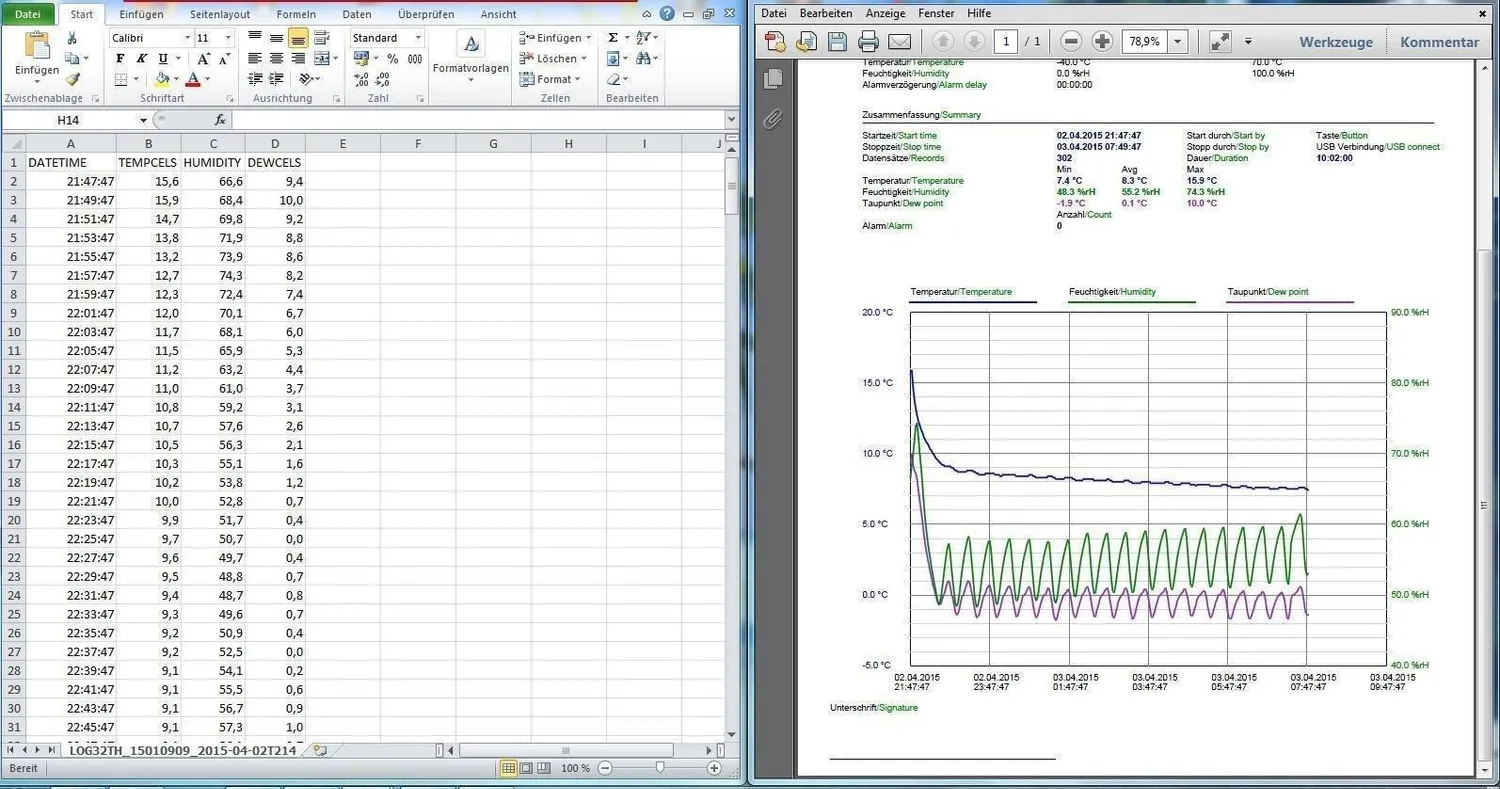Viewport: 1500px width, 789px height.
Task: Click the Format Painter brush icon
Action: click(x=72, y=79)
